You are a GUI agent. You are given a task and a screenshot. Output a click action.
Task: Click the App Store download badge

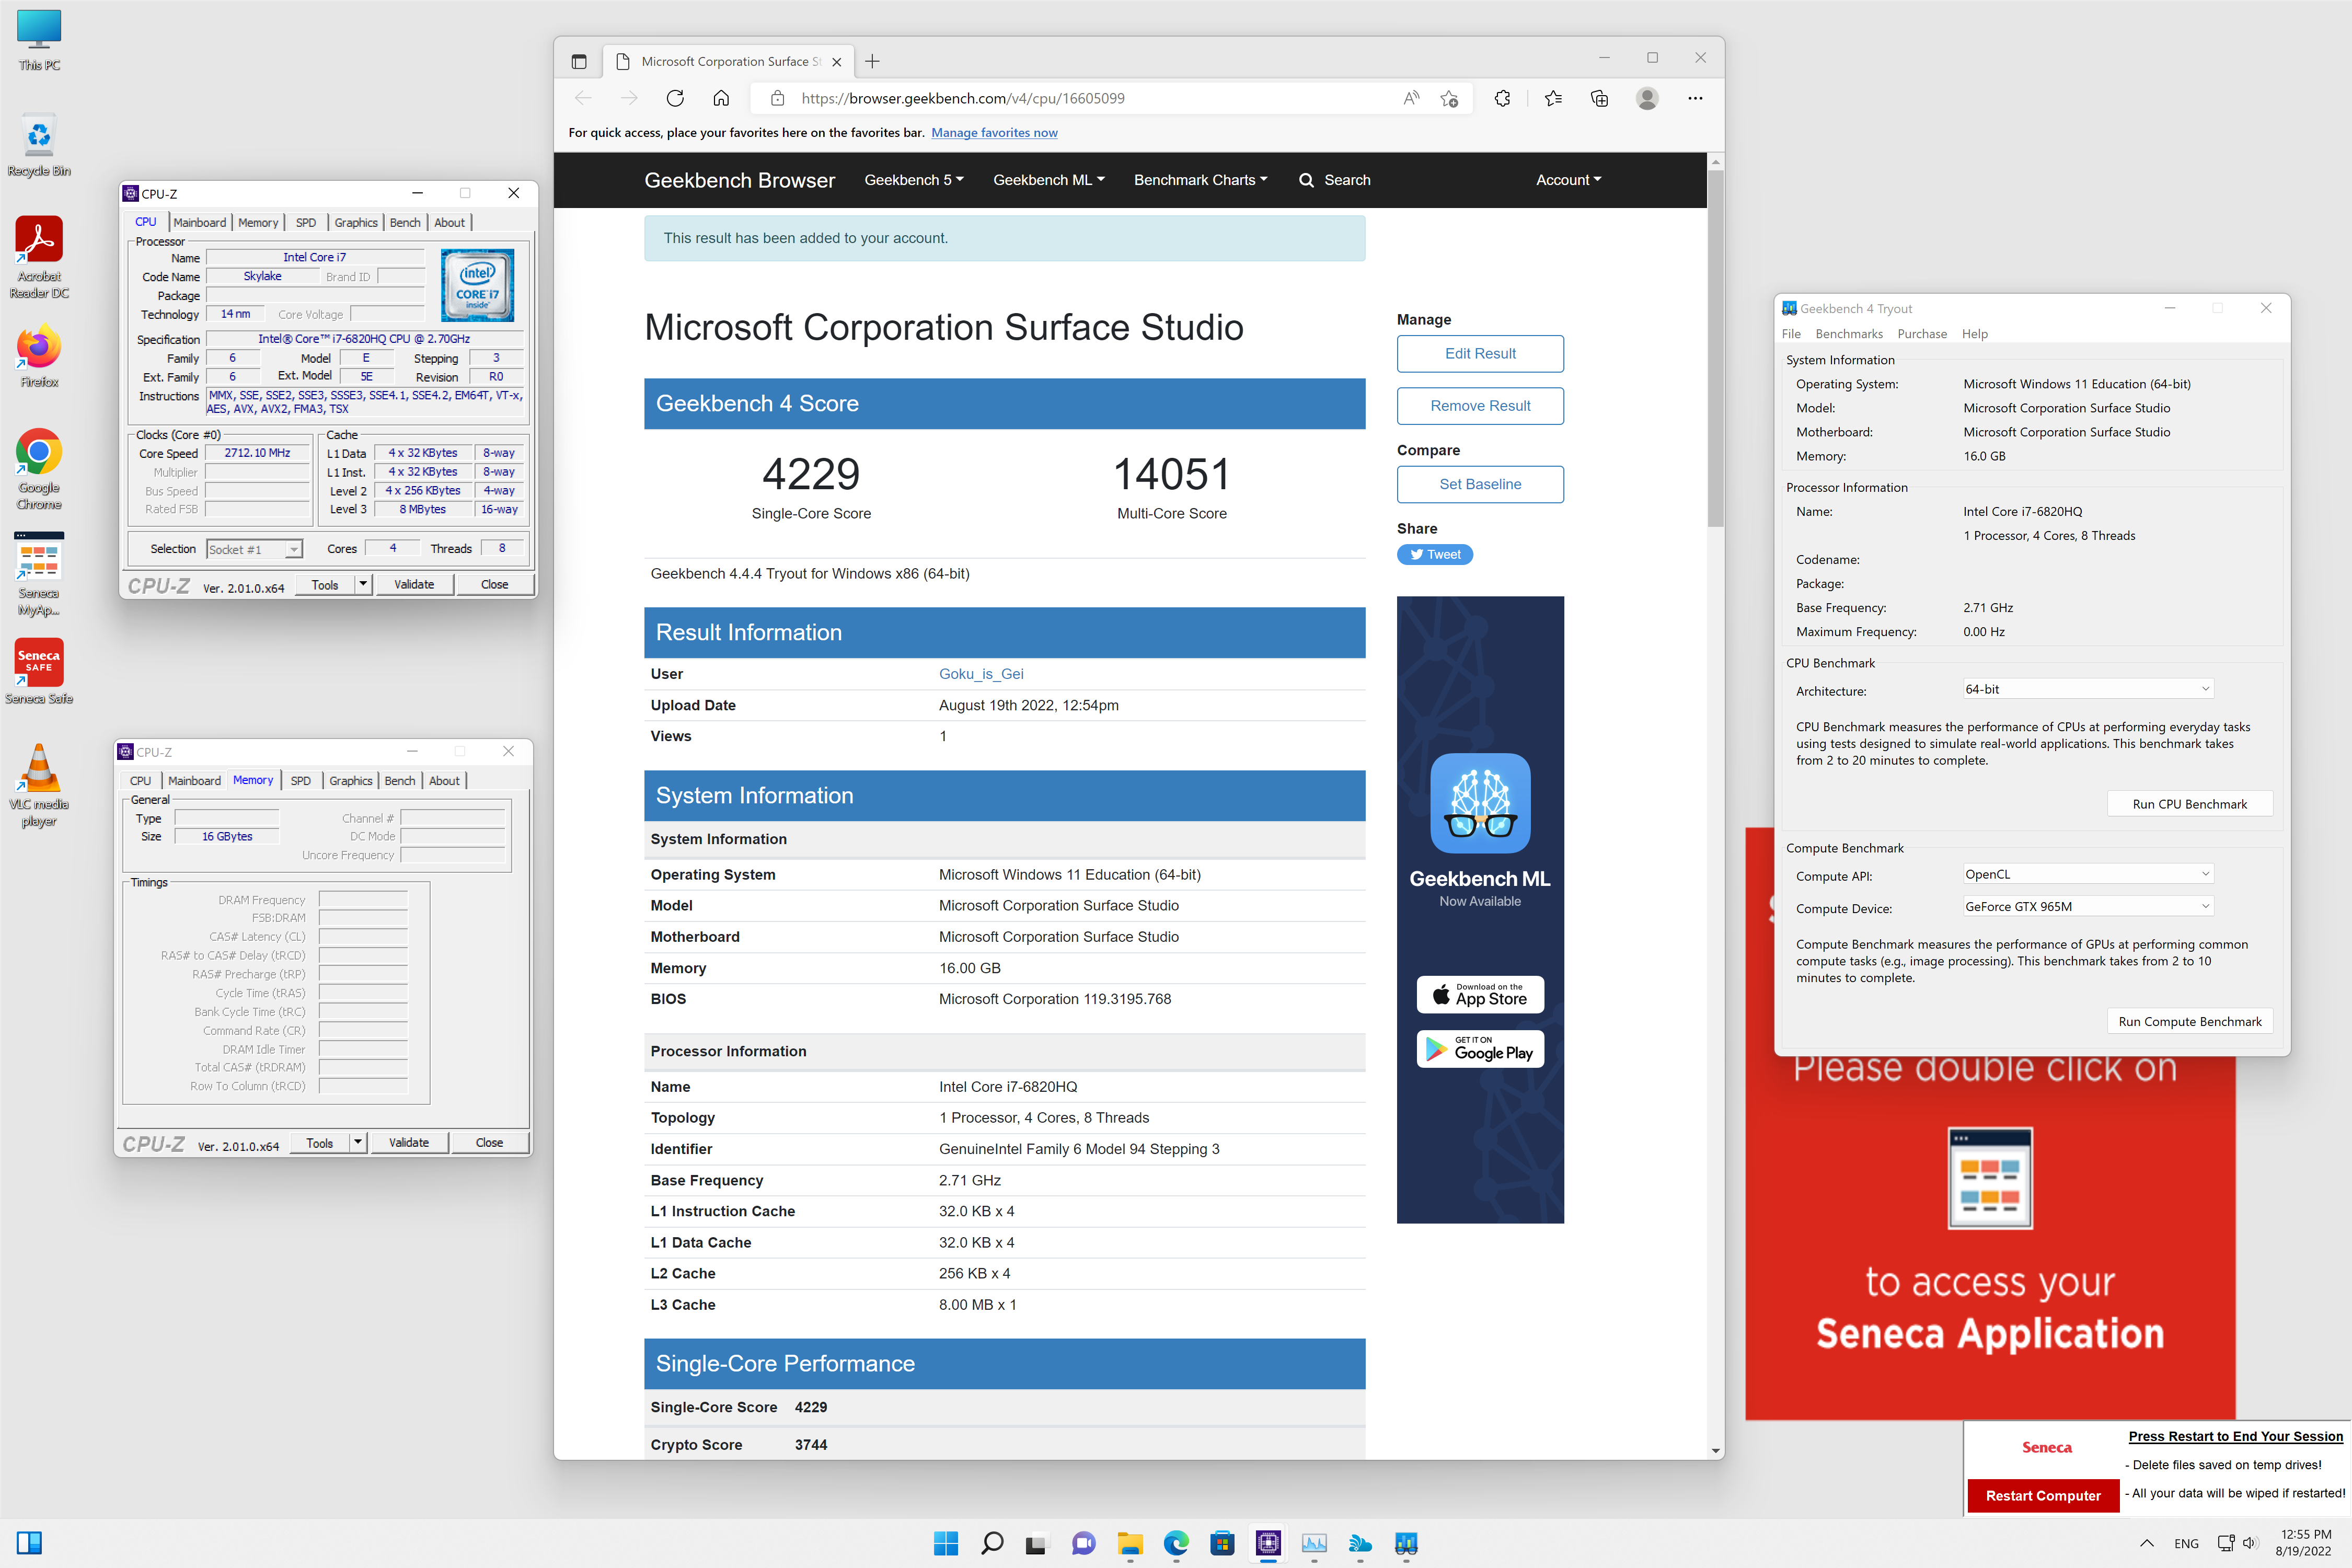pos(1480,994)
